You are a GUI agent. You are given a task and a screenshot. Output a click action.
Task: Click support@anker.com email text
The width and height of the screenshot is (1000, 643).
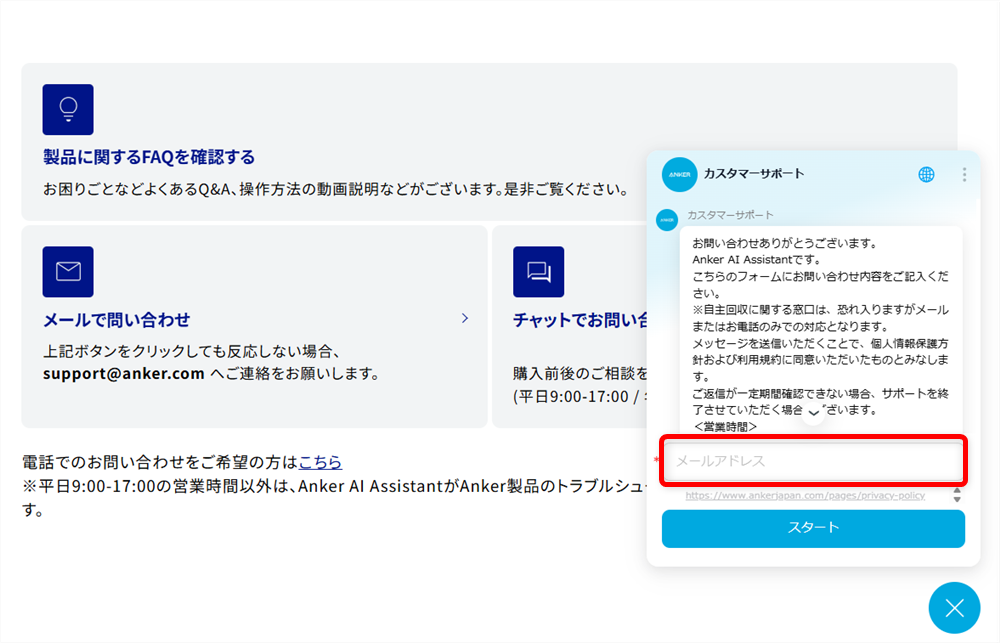click(x=124, y=374)
